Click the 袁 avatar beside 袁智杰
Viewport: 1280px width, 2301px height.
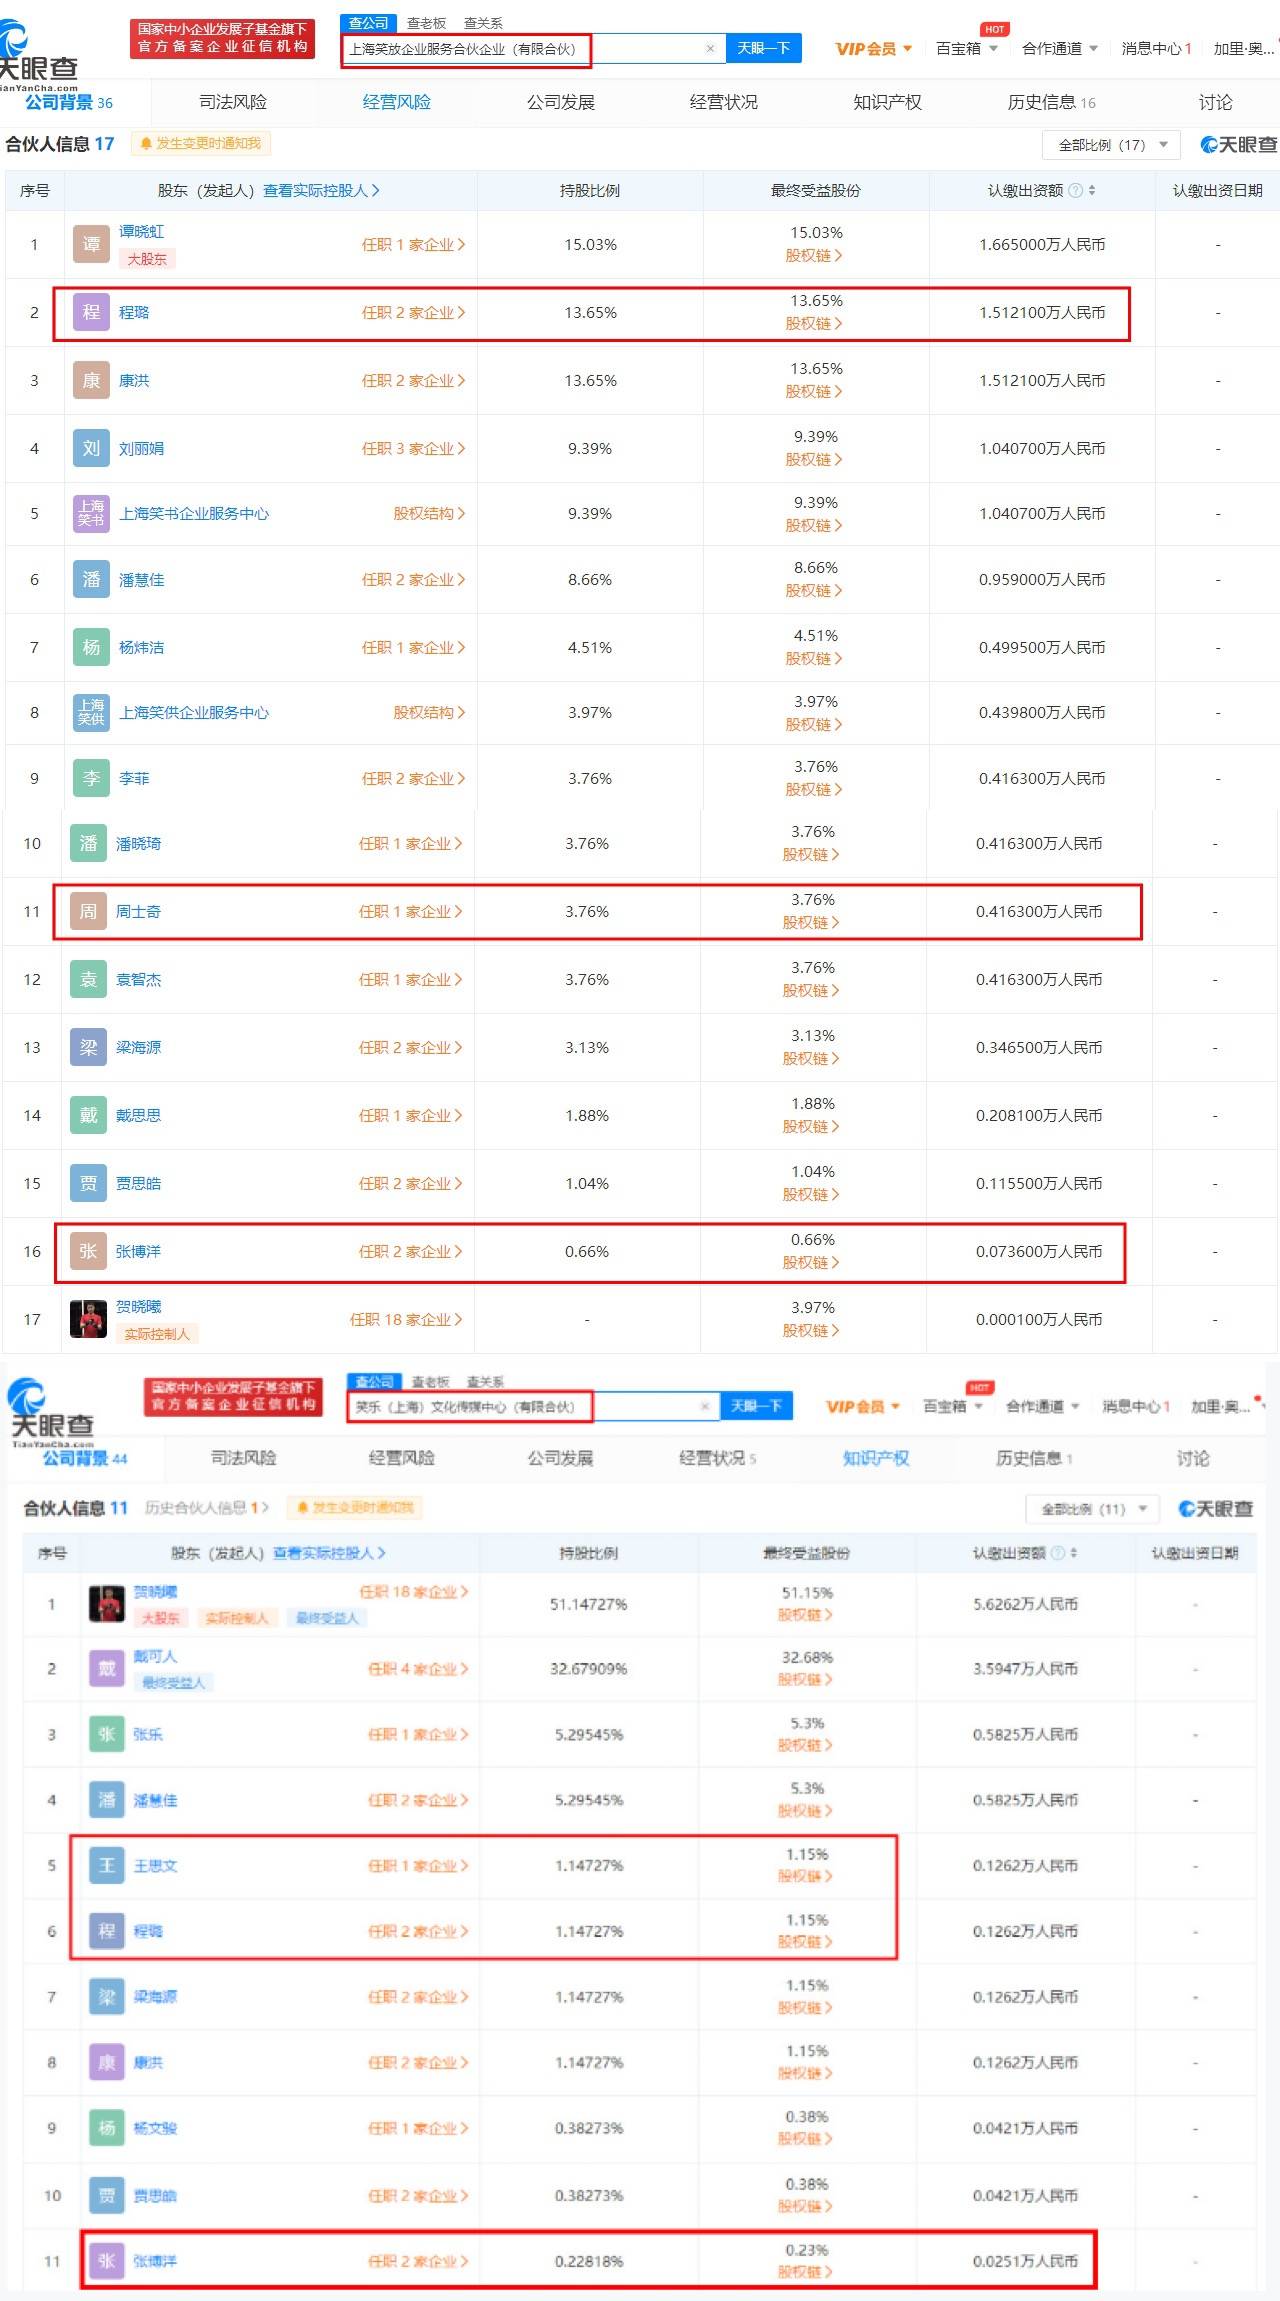(88, 980)
